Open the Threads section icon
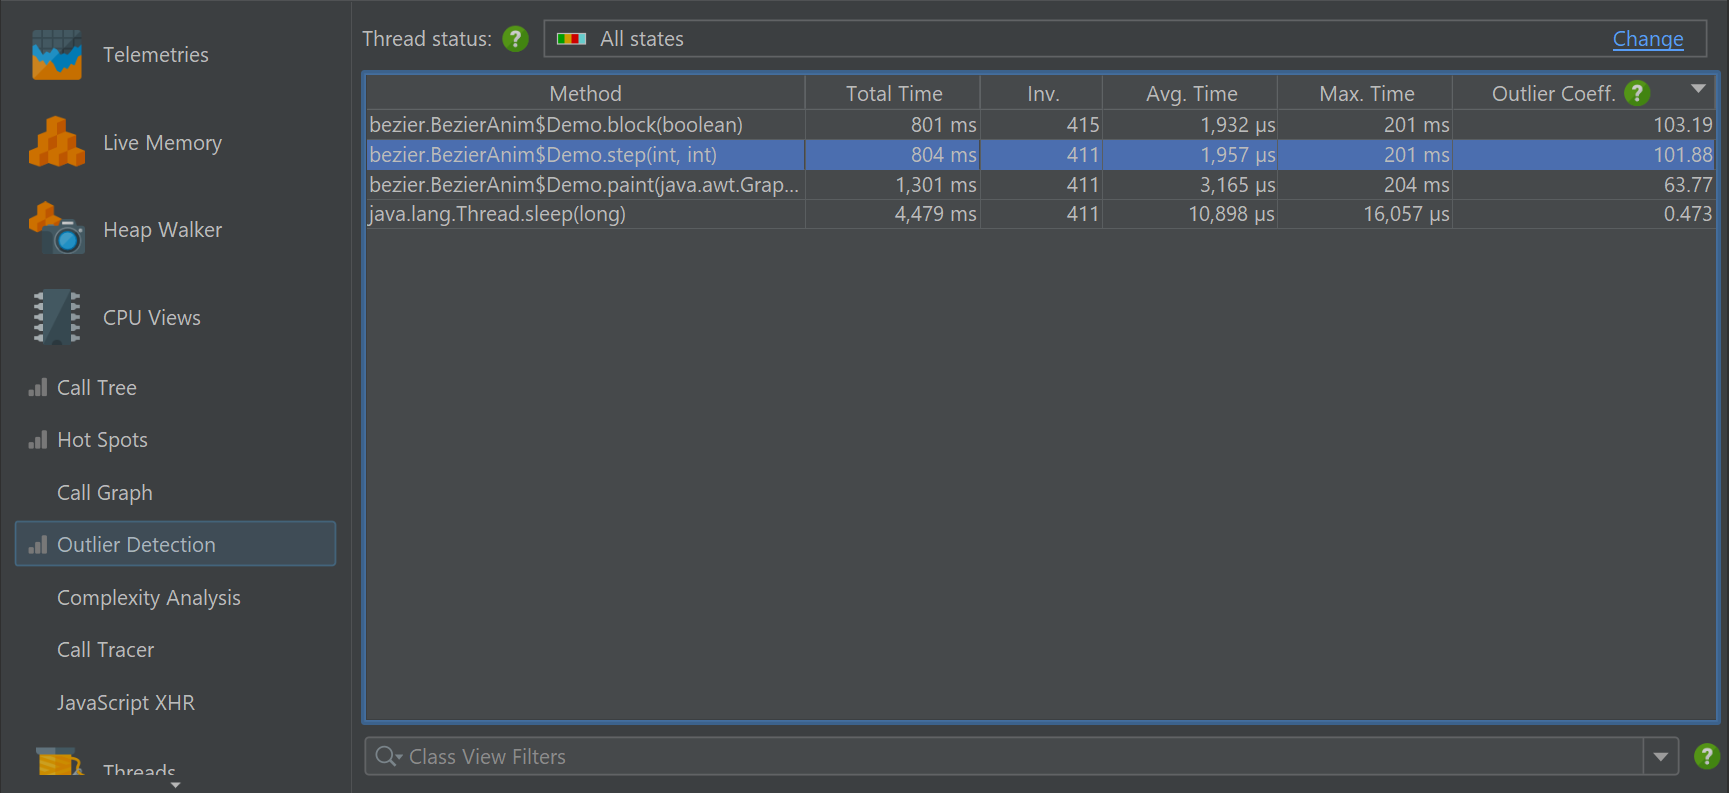 (59, 762)
